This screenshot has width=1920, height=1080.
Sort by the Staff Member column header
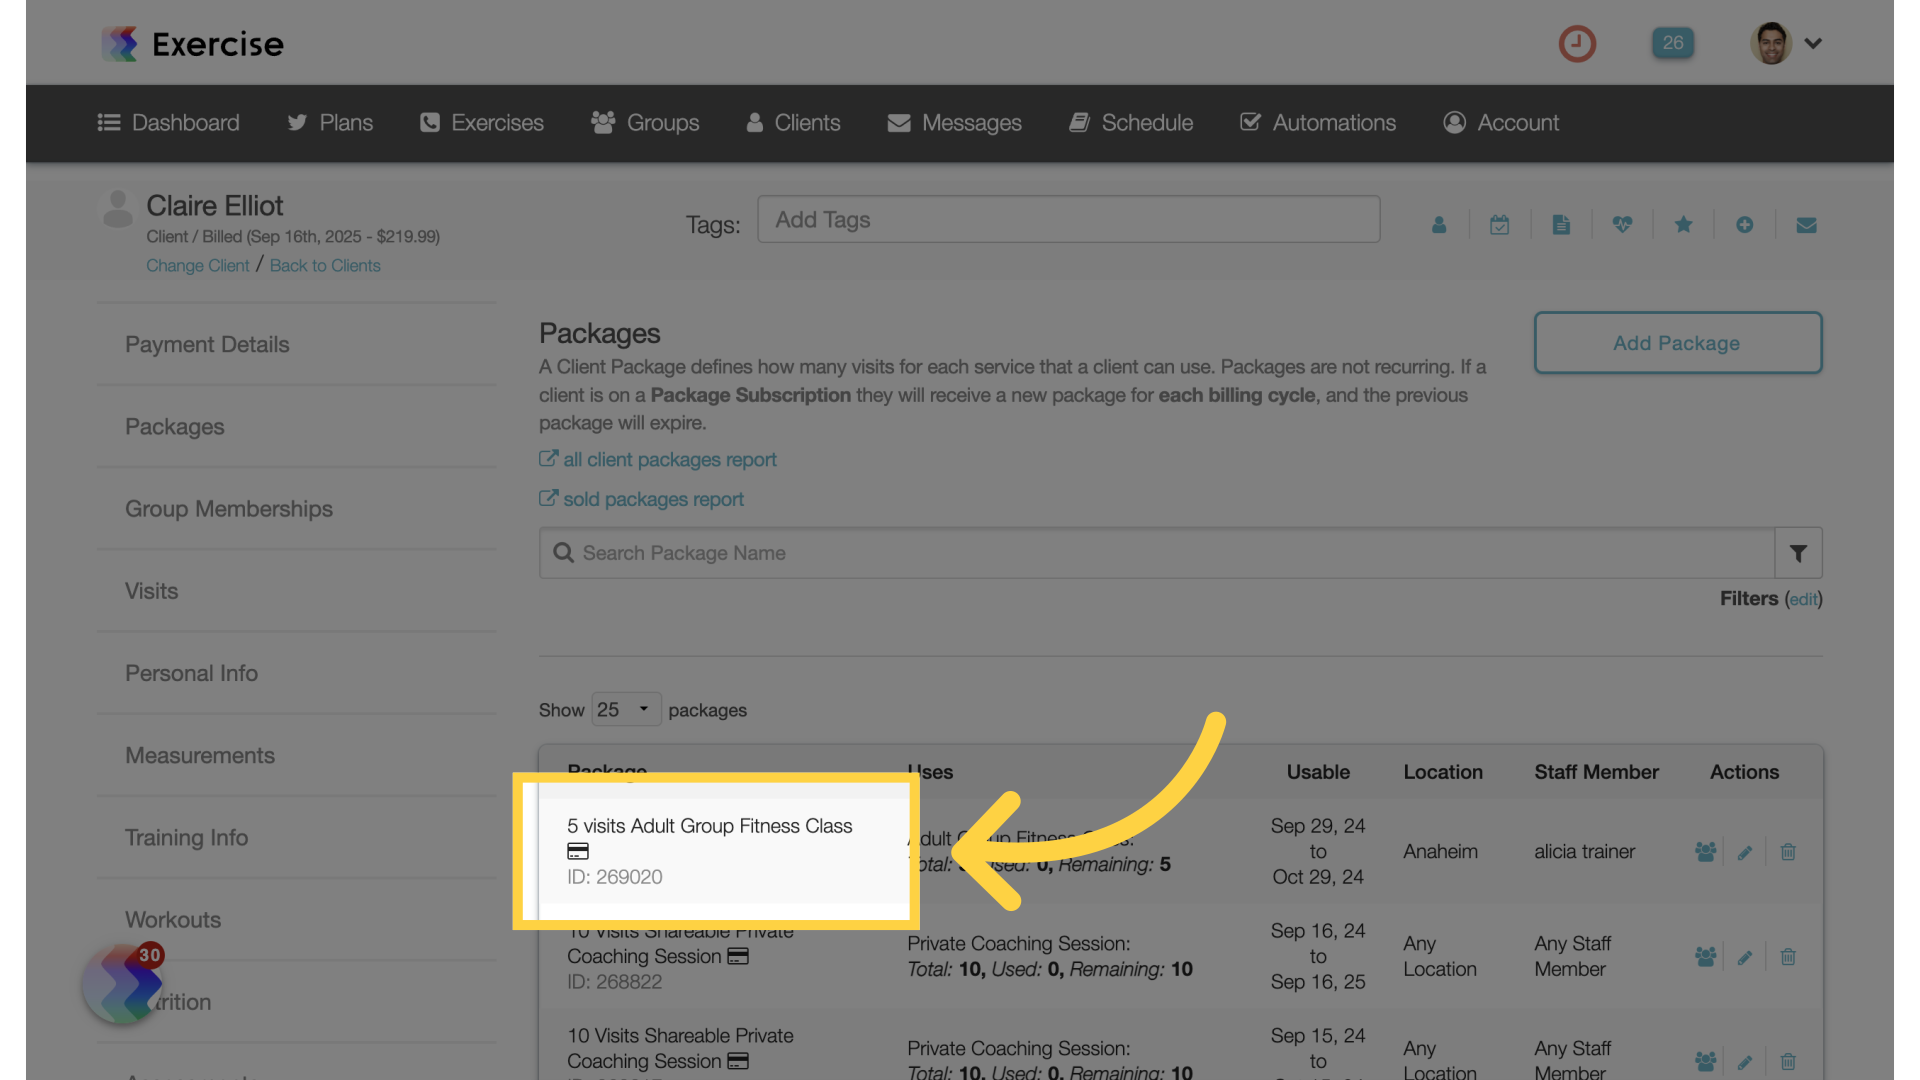tap(1596, 772)
